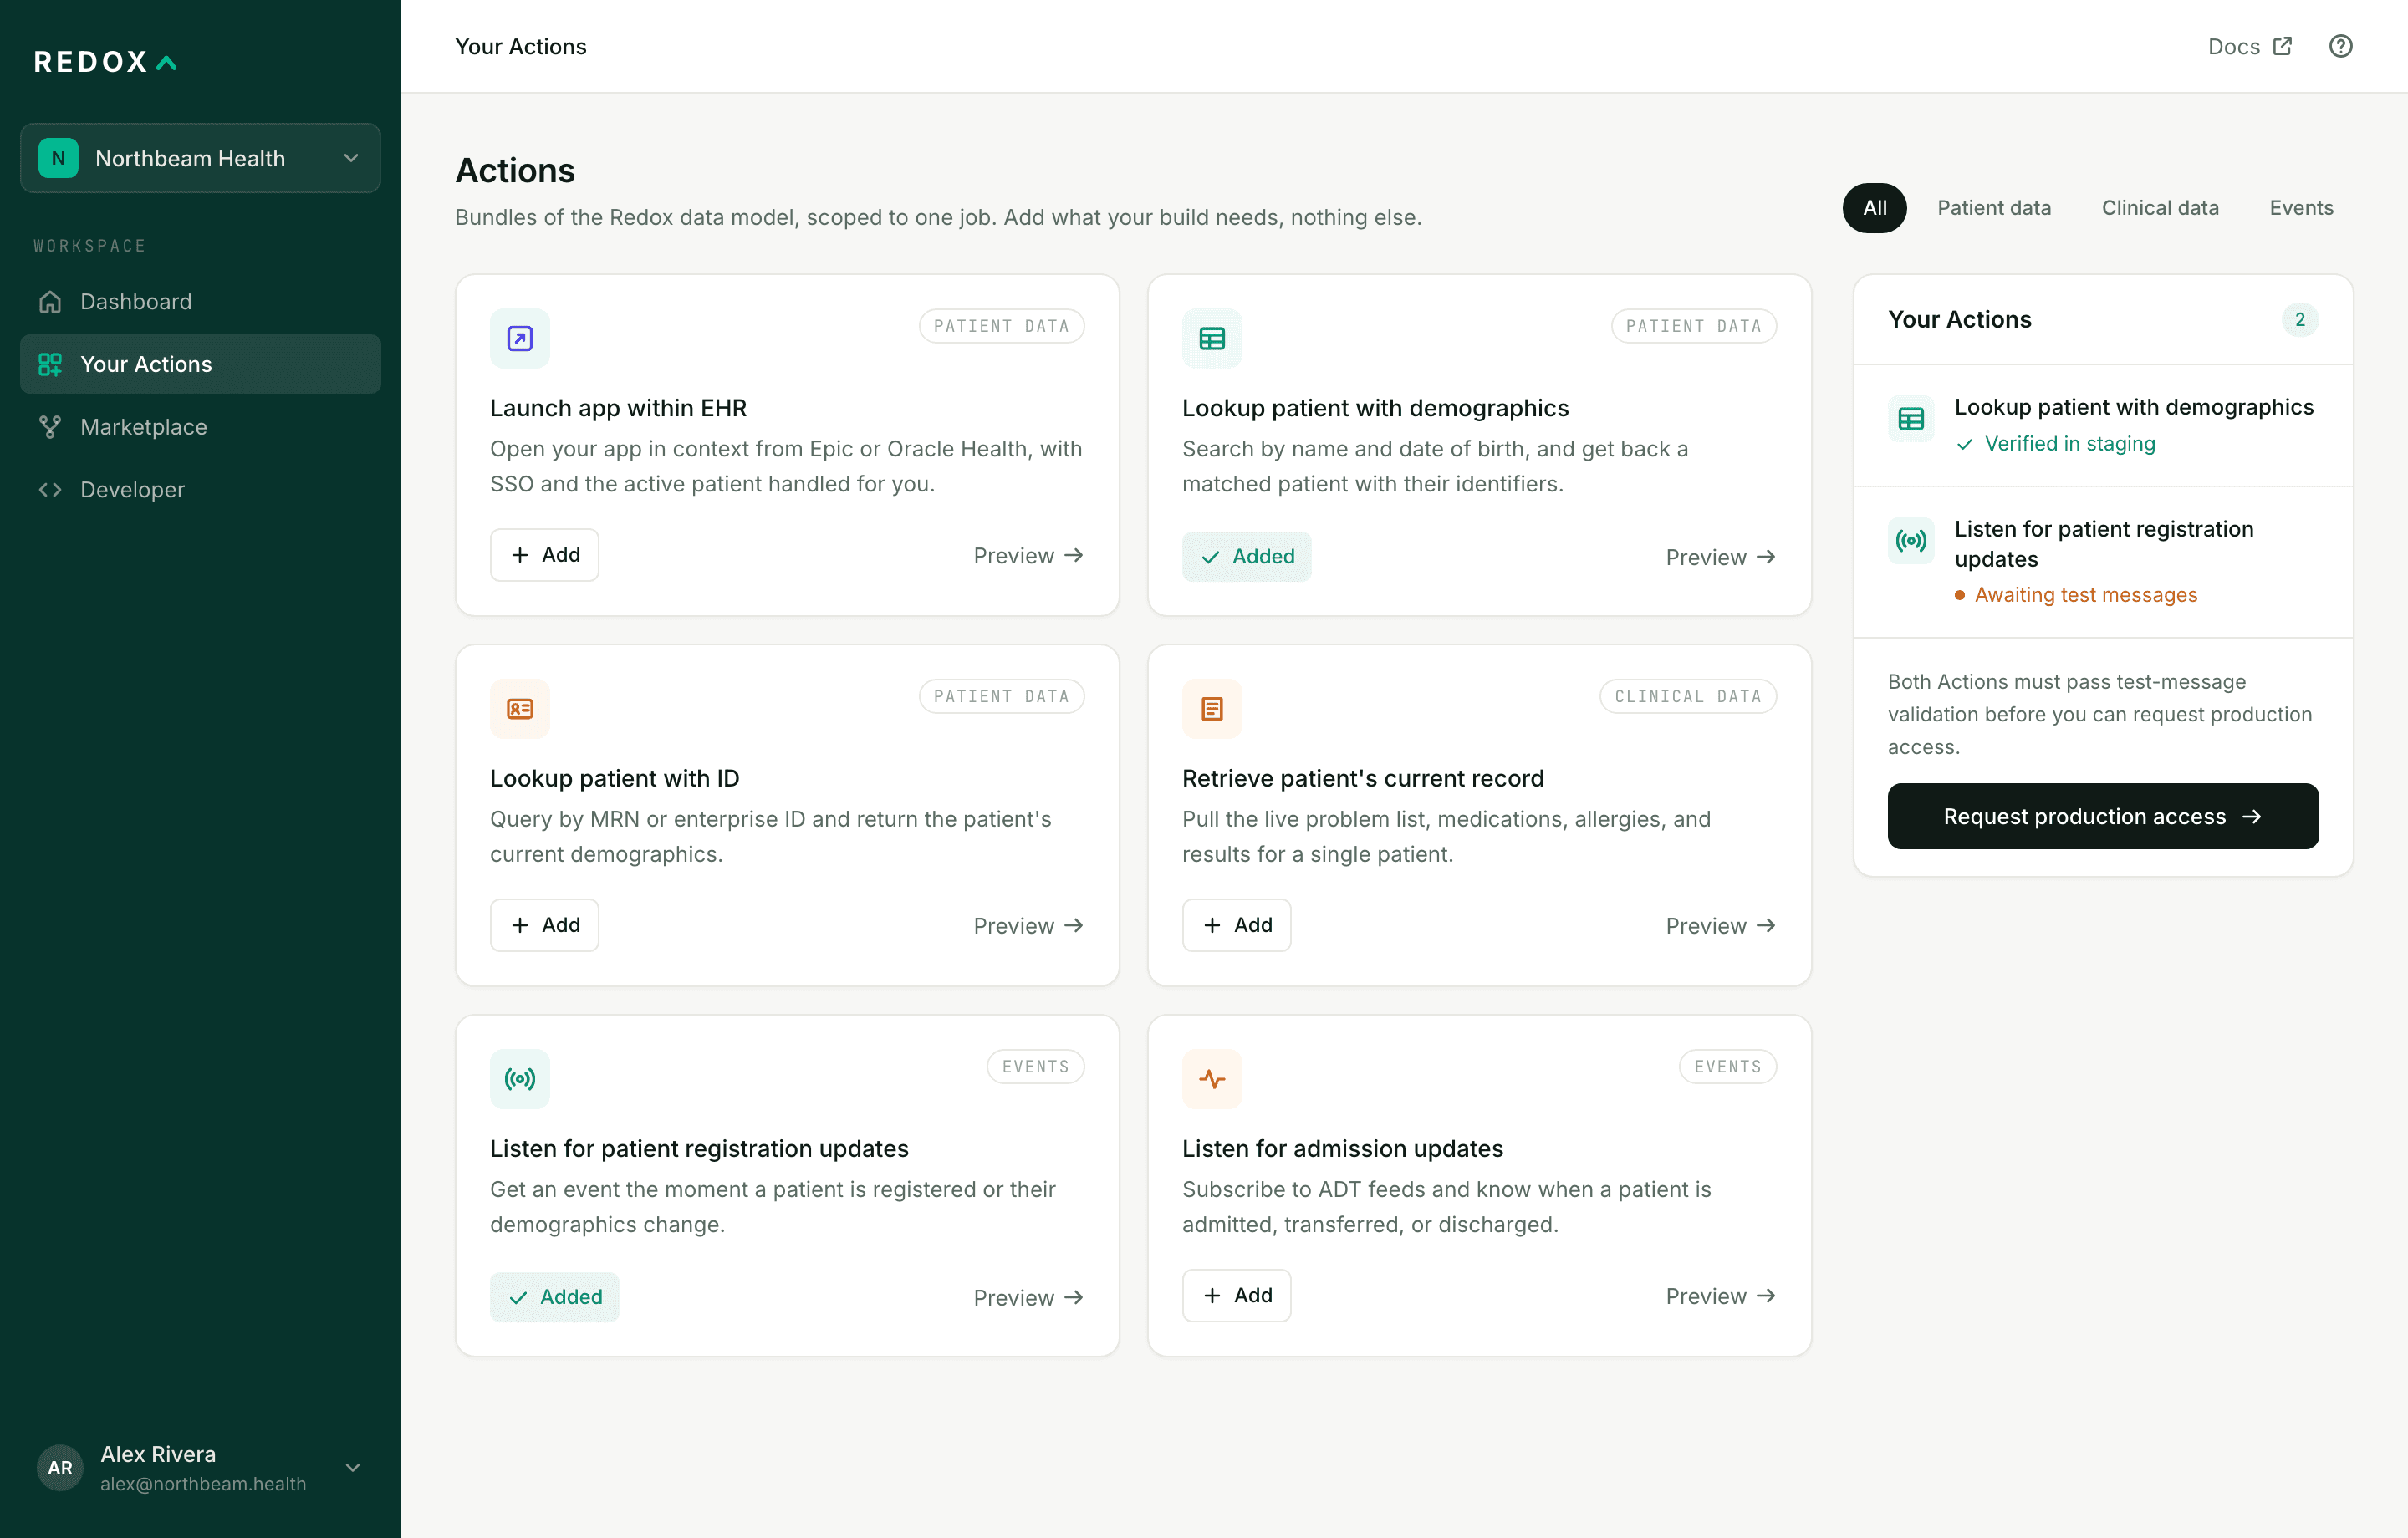Preview Listen for patient registration updates
This screenshot has width=2408, height=1538.
tap(1028, 1298)
